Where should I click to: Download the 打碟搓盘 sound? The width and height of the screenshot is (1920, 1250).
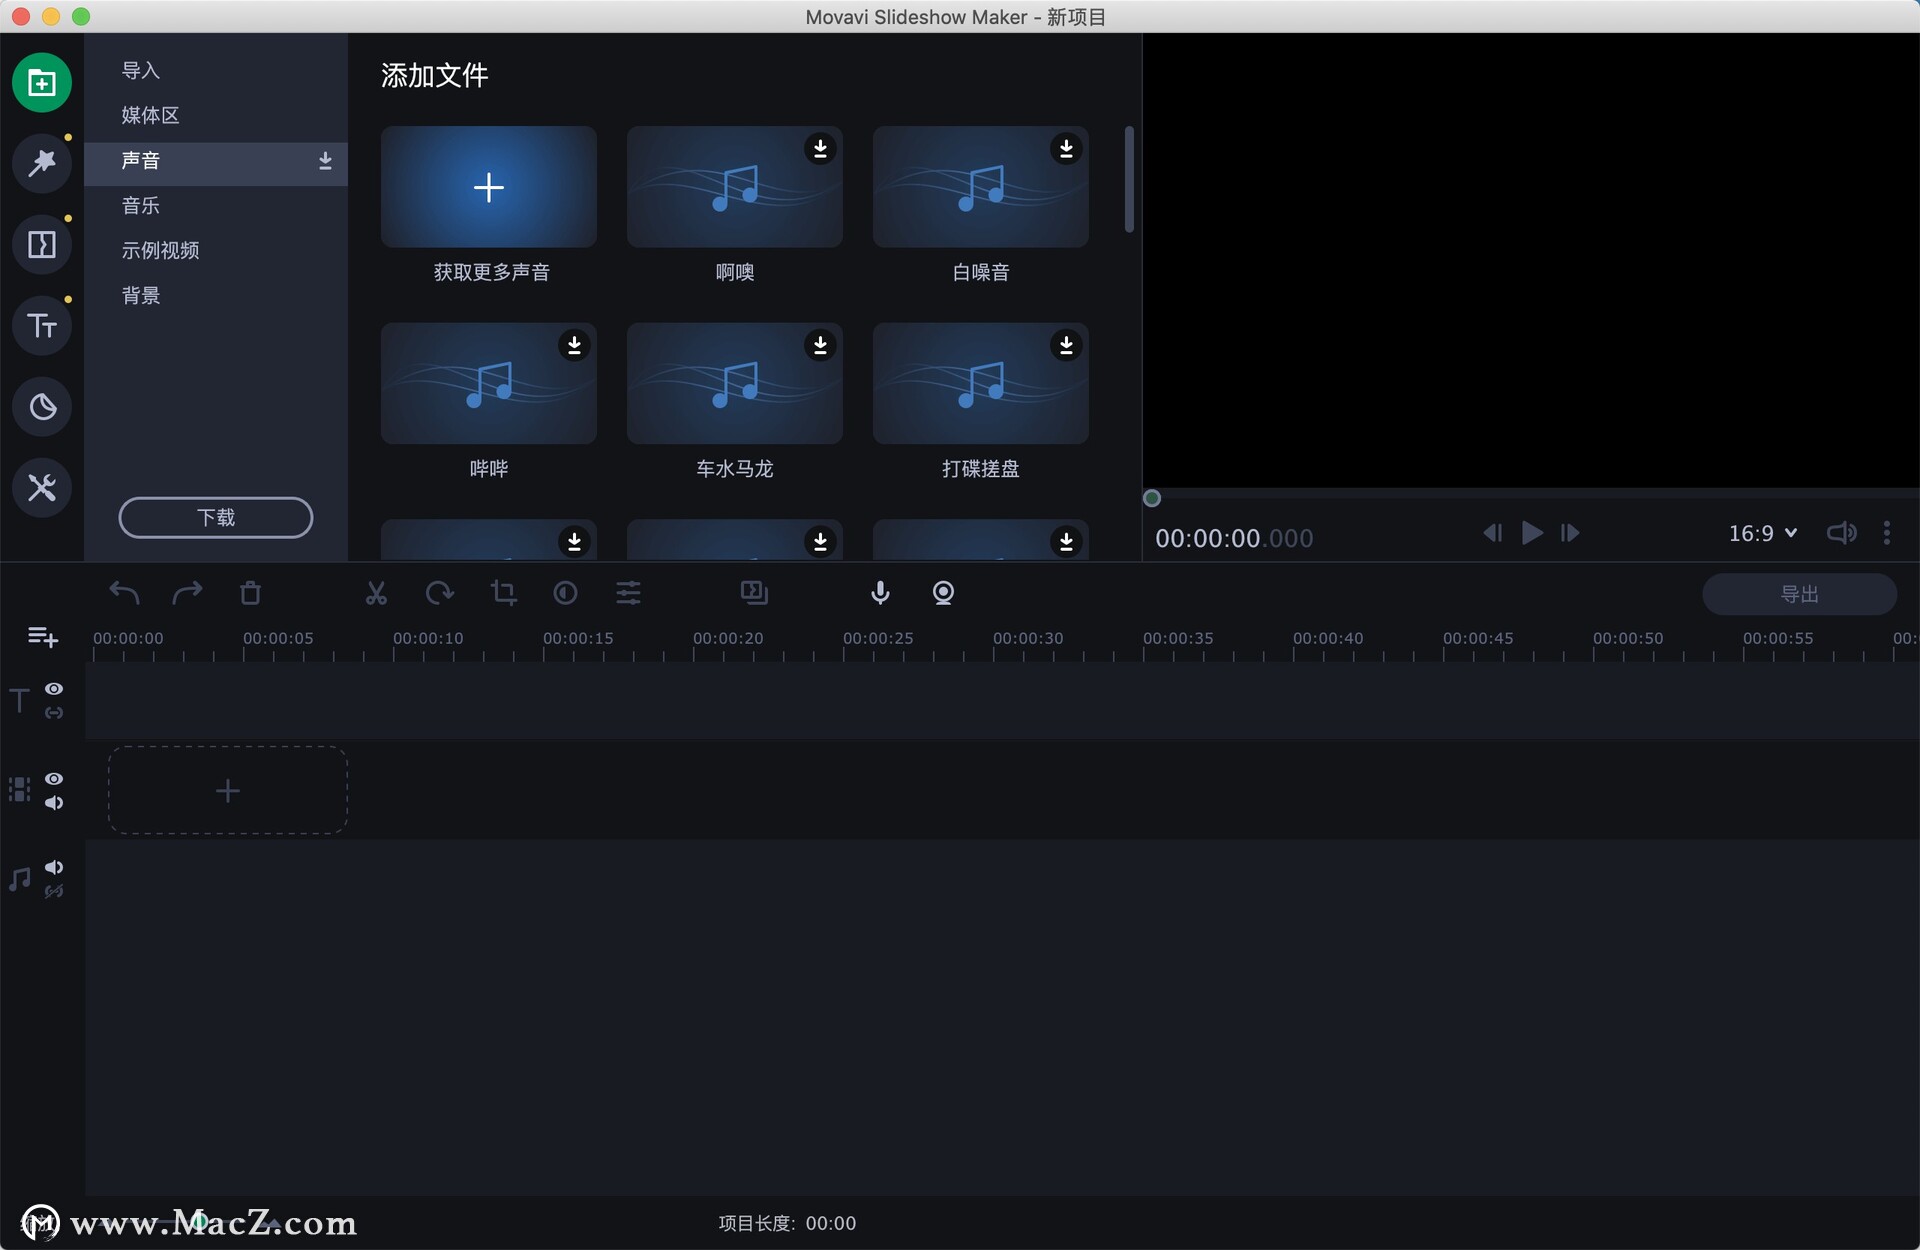(1066, 345)
